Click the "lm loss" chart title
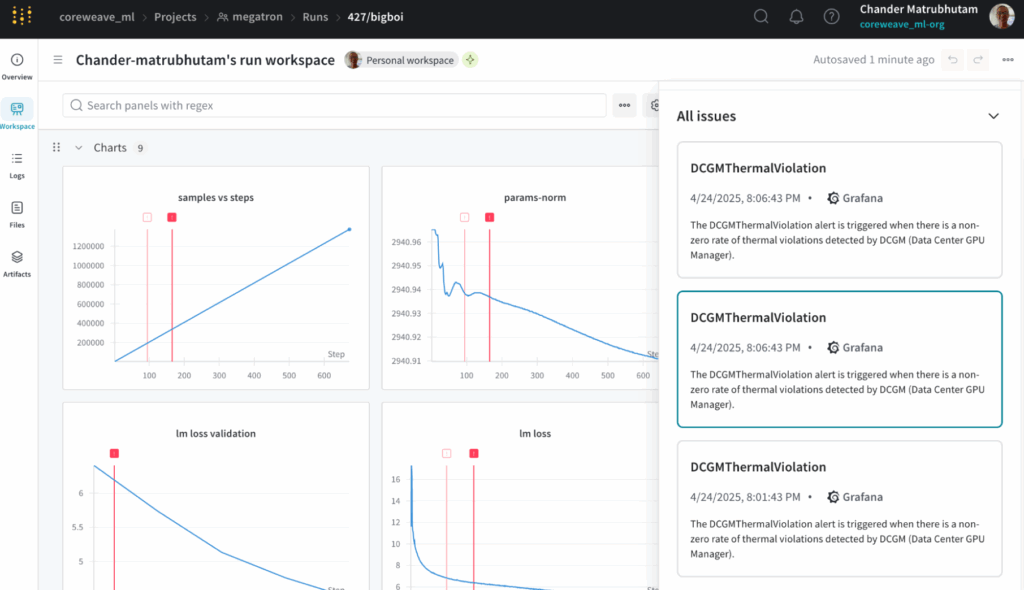Viewport: 1024px width, 590px height. click(535, 433)
